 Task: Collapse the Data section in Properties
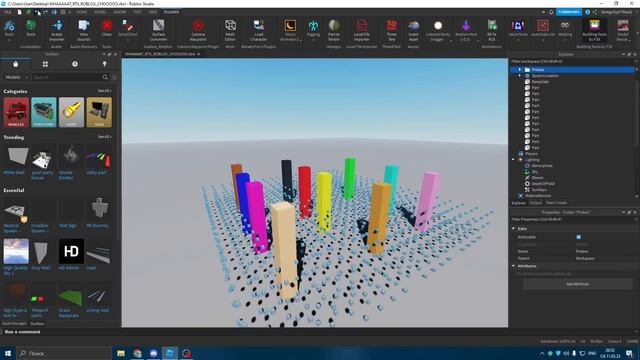[514, 229]
